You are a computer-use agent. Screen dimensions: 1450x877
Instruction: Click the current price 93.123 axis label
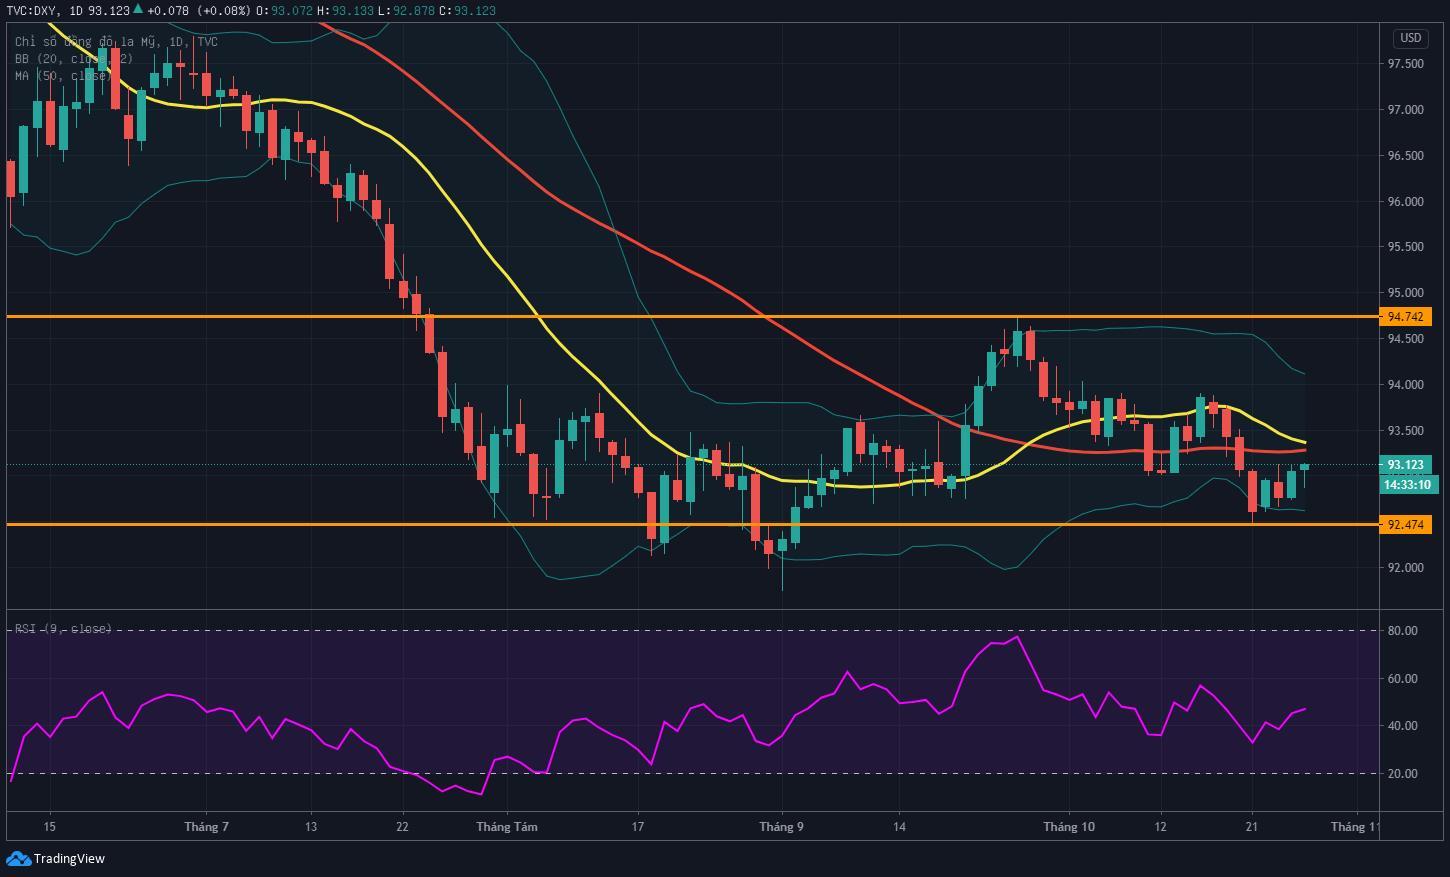[x=1406, y=465]
